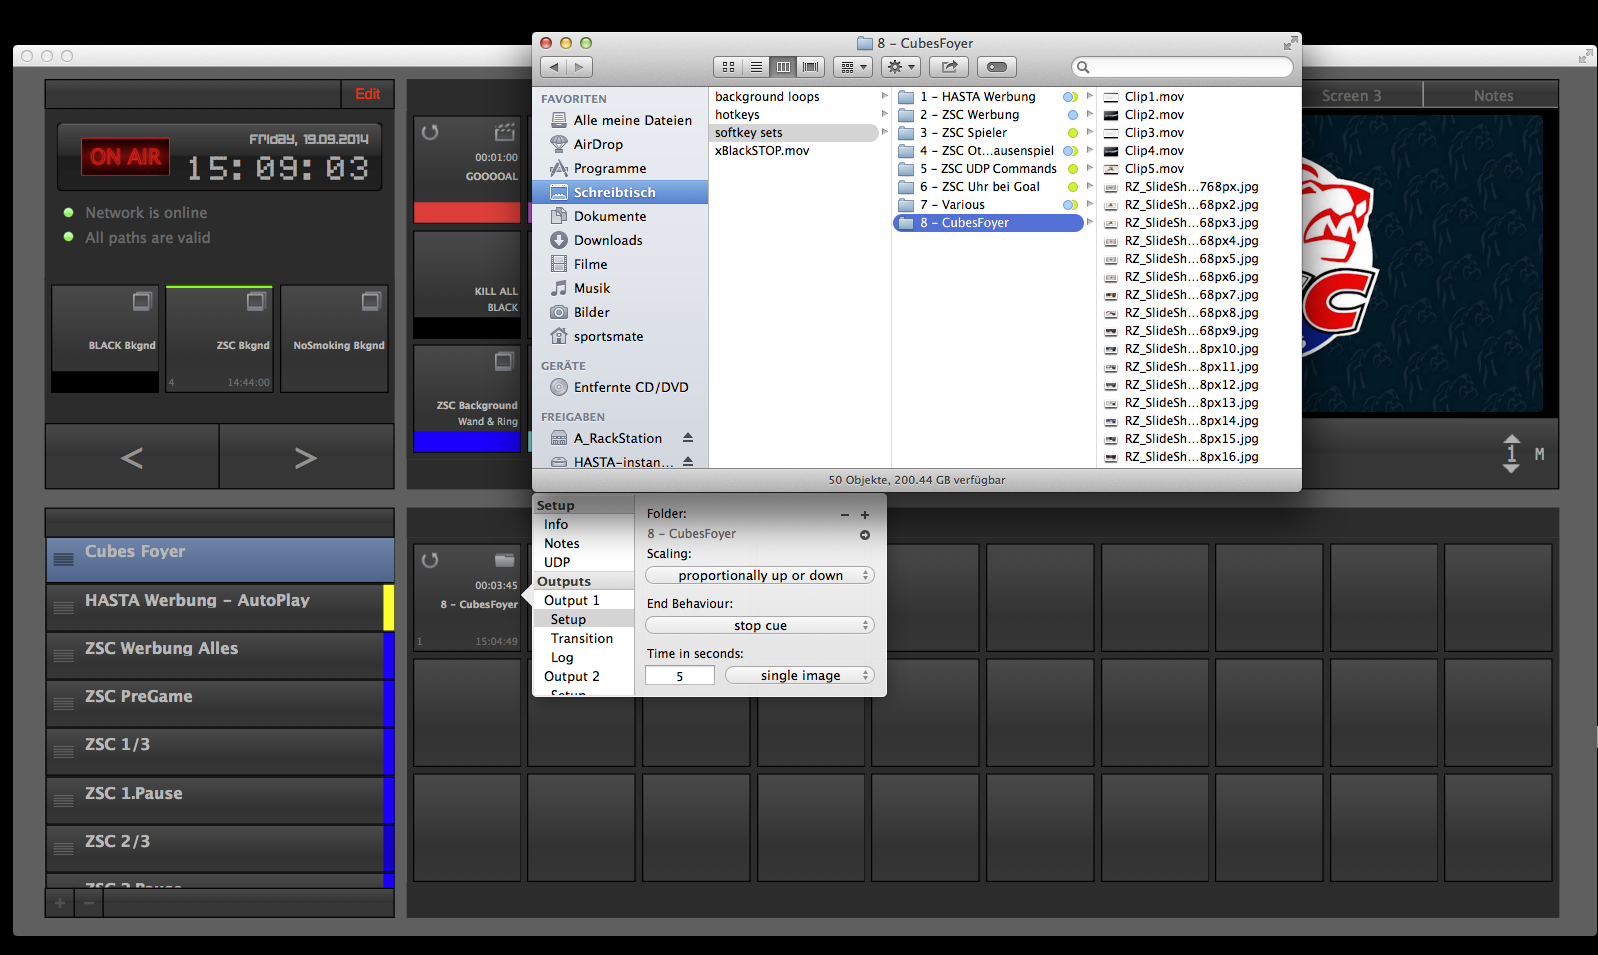This screenshot has height=955, width=1598.
Task: Remove playlist with minus button
Action: (89, 903)
